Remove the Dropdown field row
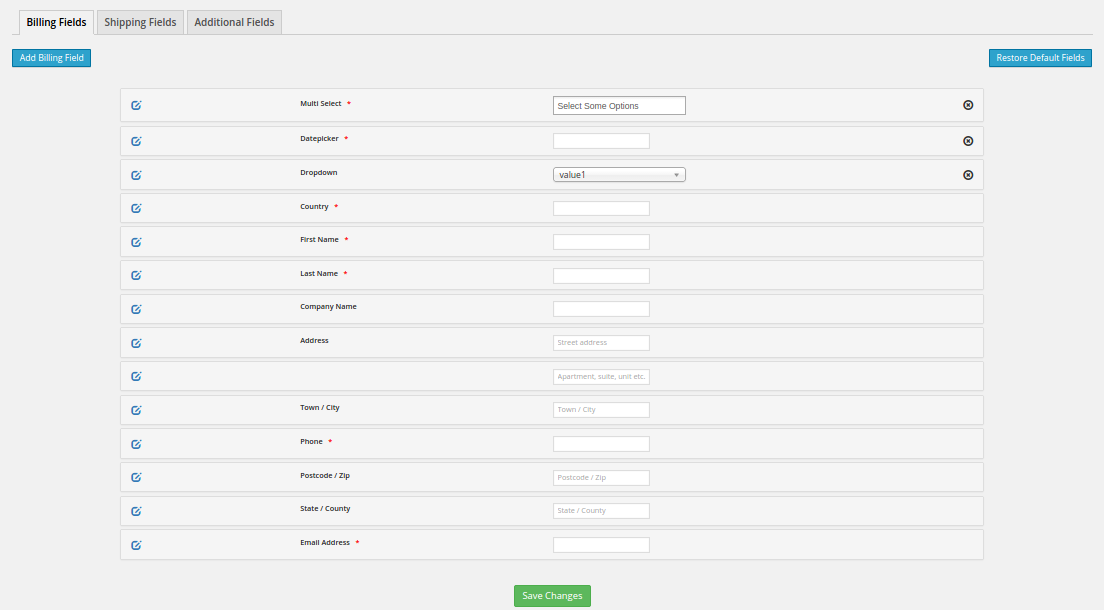The width and height of the screenshot is (1104, 610). pyautogui.click(x=968, y=175)
